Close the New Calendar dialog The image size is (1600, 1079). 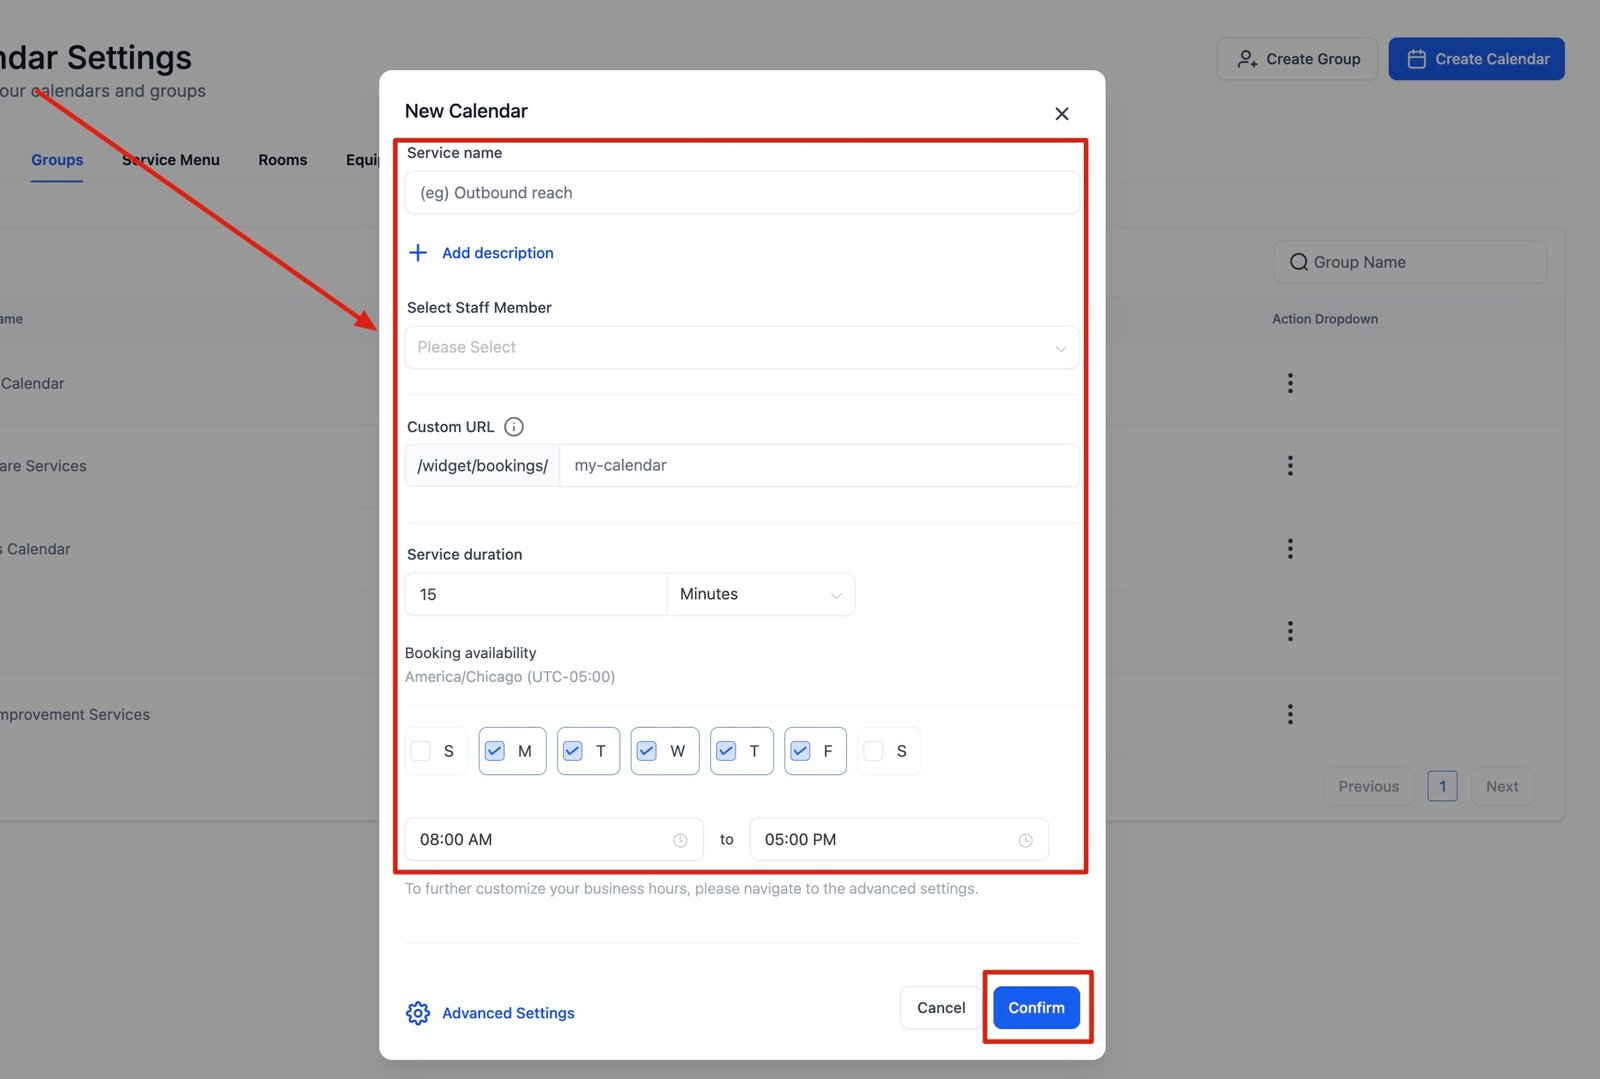pos(1061,114)
